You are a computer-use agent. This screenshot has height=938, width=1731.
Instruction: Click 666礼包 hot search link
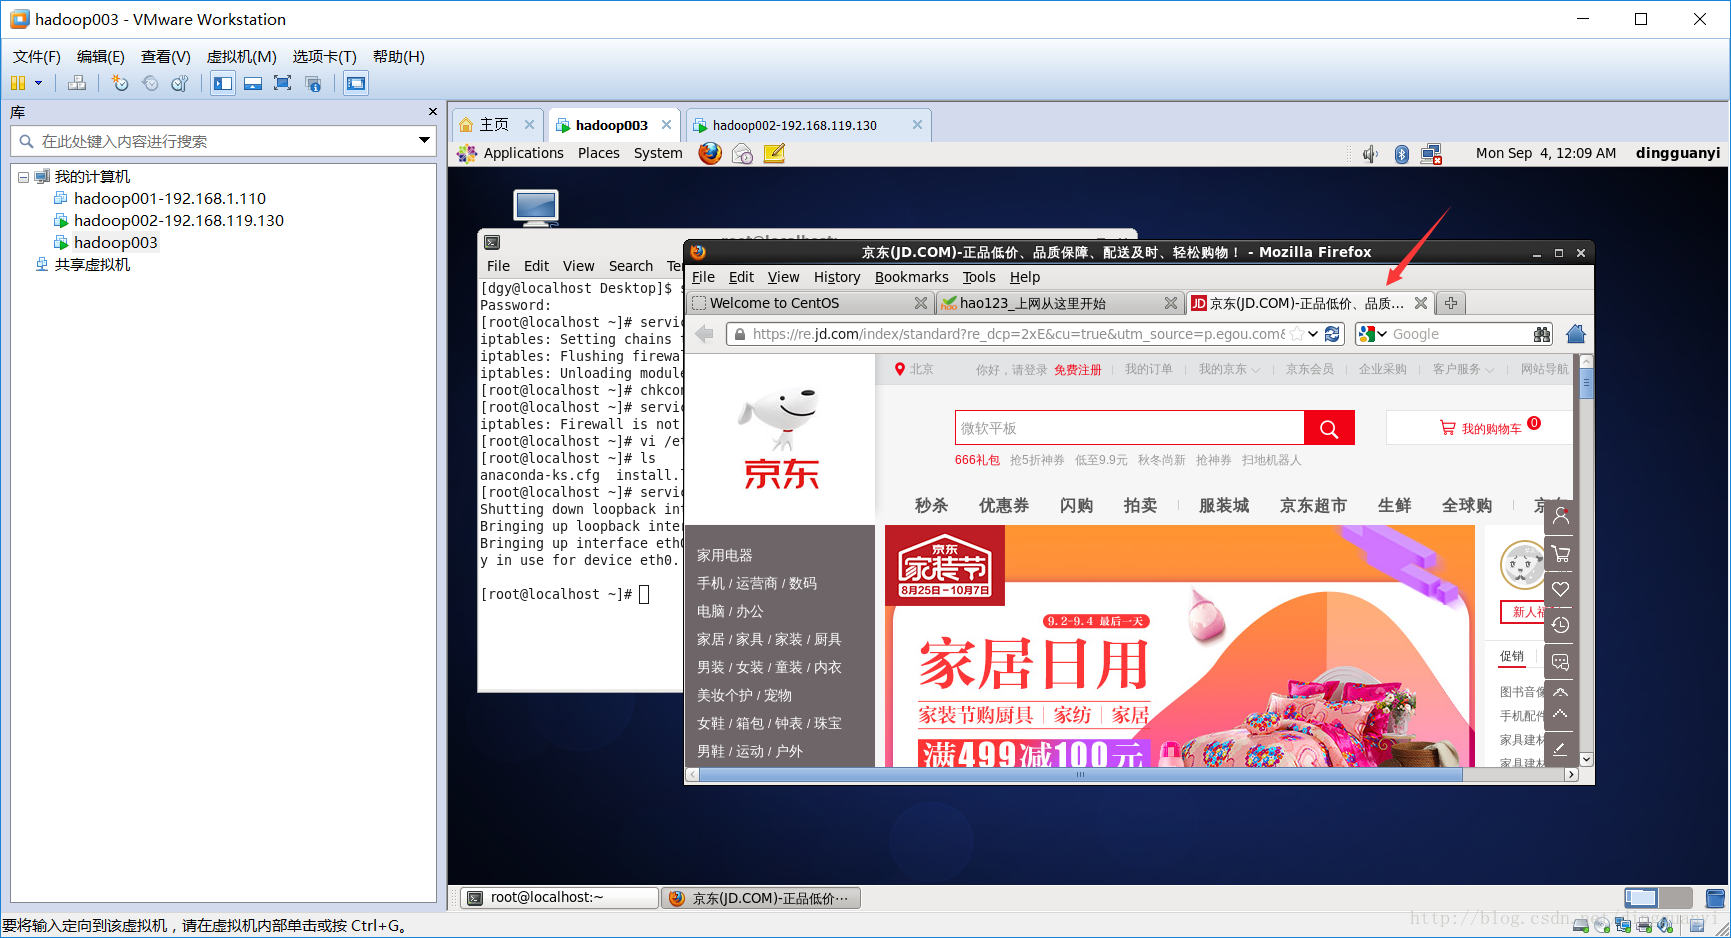tap(977, 460)
